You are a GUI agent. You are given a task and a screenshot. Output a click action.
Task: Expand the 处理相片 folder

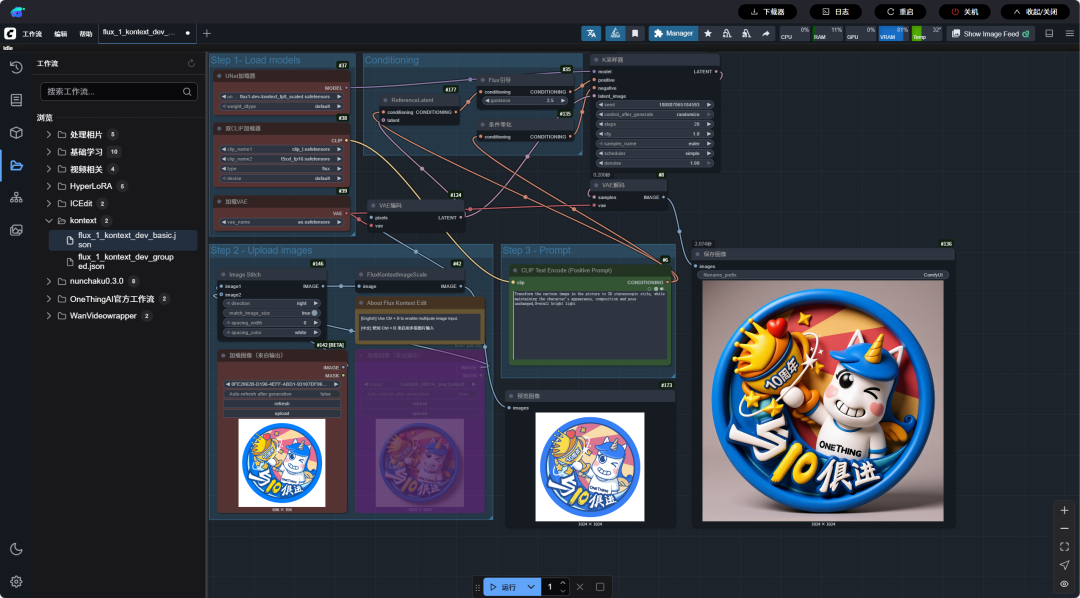49,134
